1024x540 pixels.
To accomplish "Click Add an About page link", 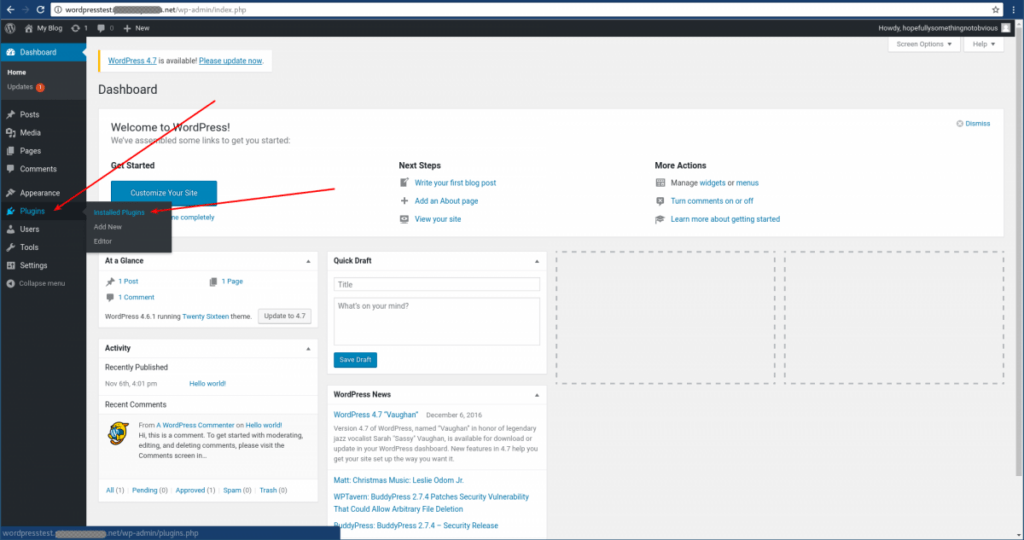I will pos(446,201).
